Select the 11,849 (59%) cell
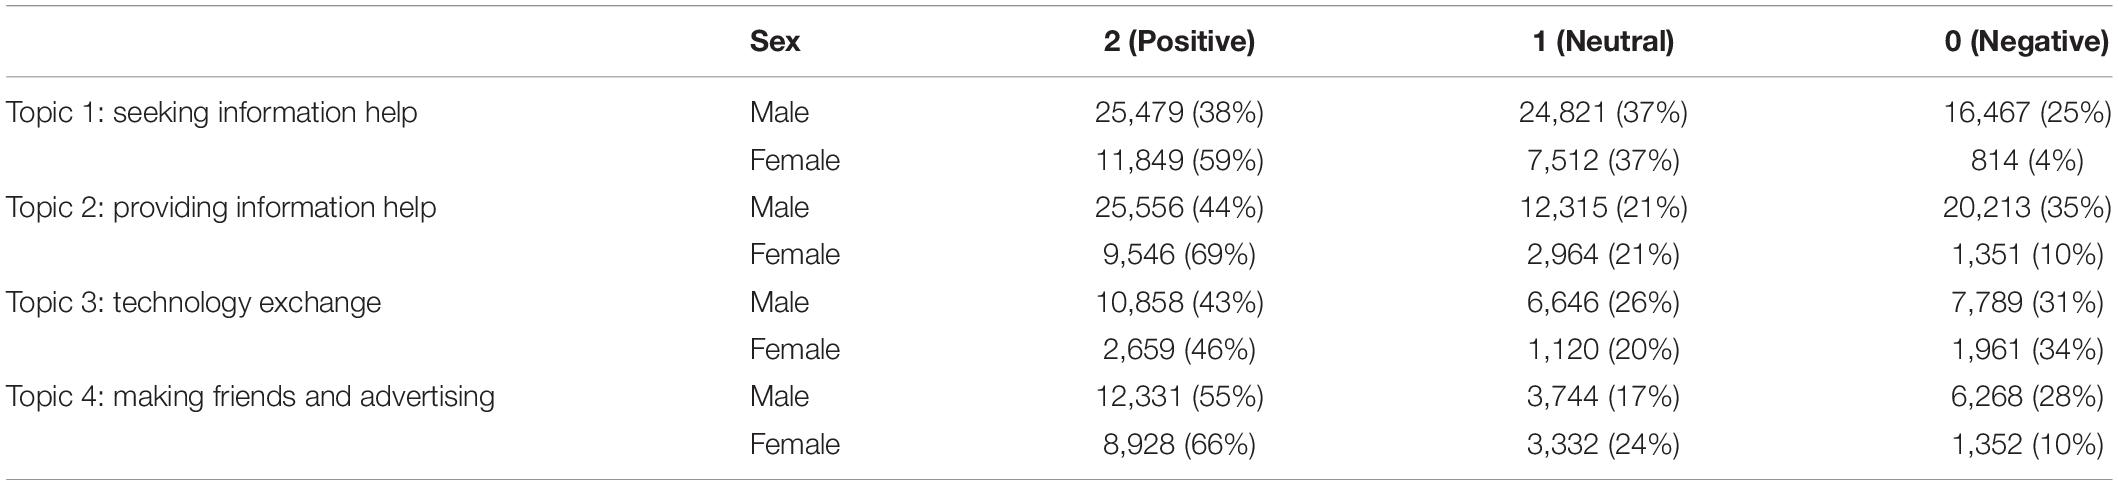2118x485 pixels. coord(1179,160)
